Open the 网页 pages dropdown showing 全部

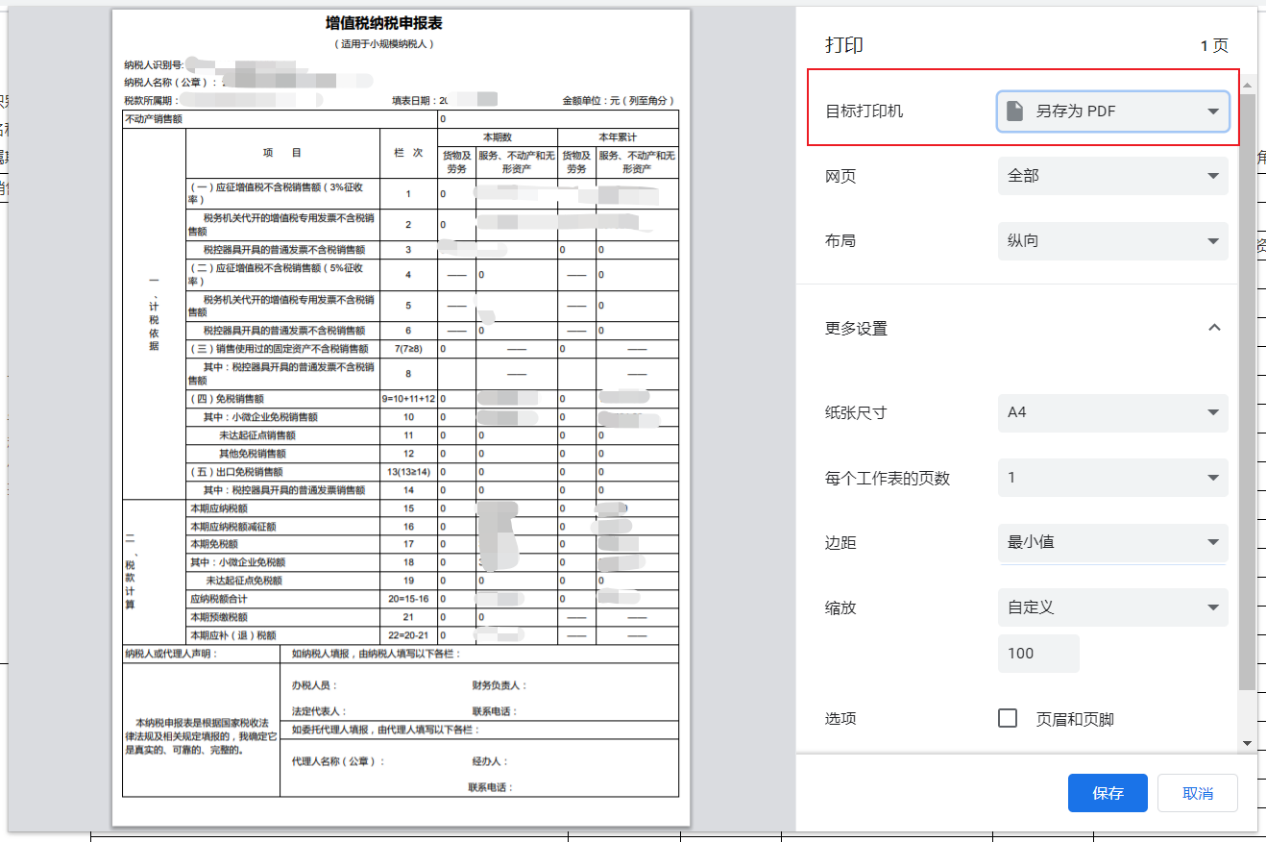1112,176
